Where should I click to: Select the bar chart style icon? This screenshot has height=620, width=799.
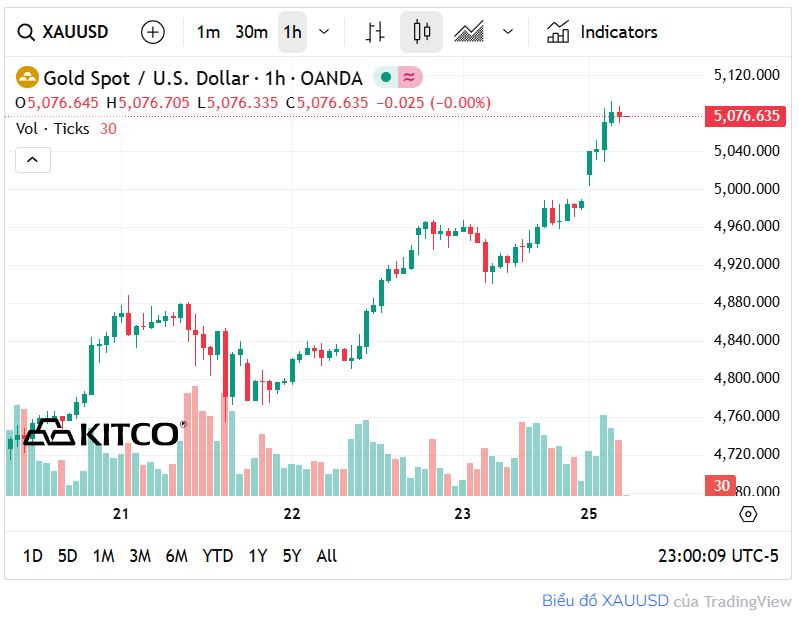tap(375, 32)
